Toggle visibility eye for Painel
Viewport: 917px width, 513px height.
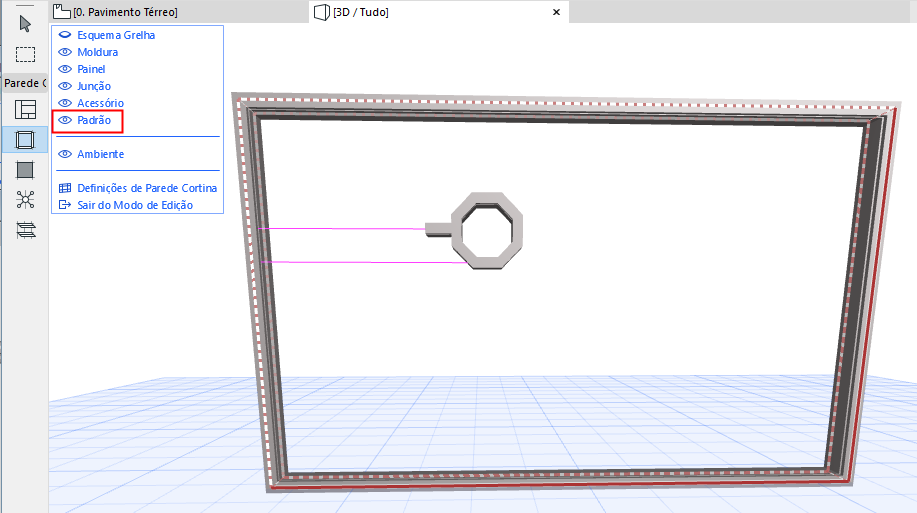(65, 69)
